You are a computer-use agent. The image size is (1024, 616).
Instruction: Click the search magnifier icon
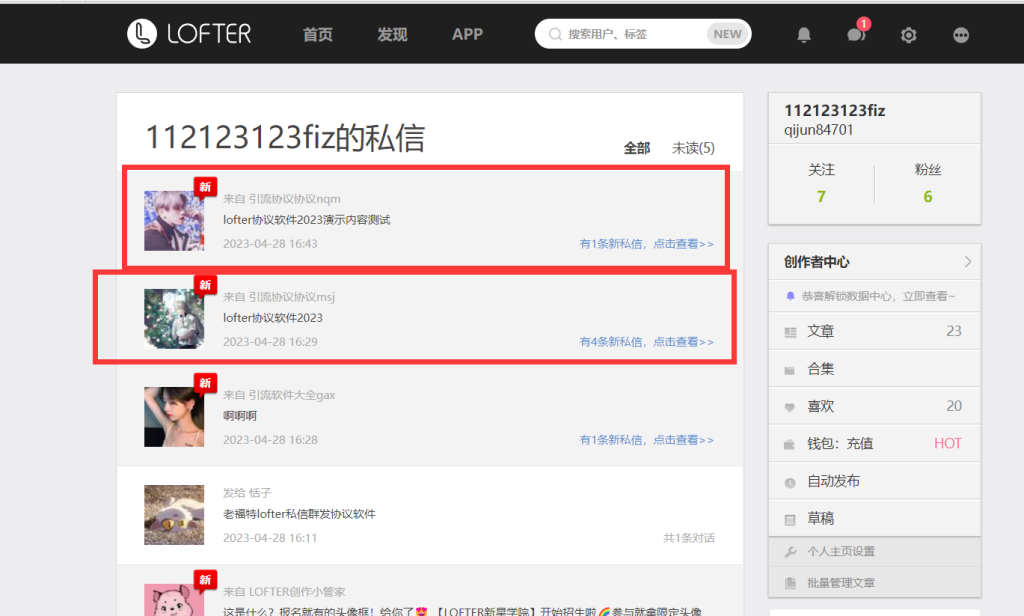(554, 34)
